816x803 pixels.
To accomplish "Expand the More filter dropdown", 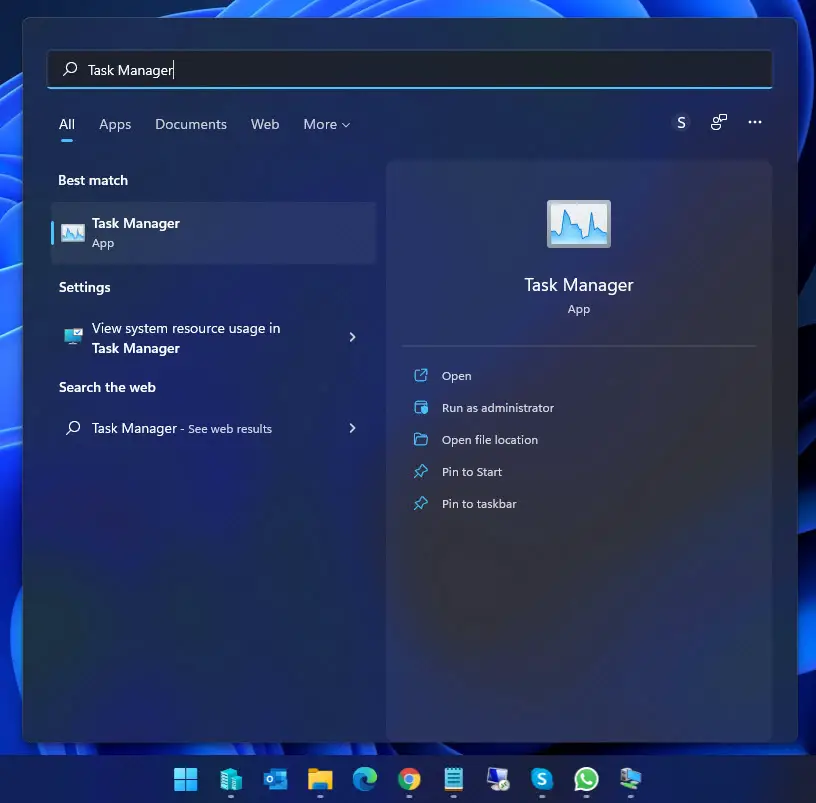I will point(326,125).
